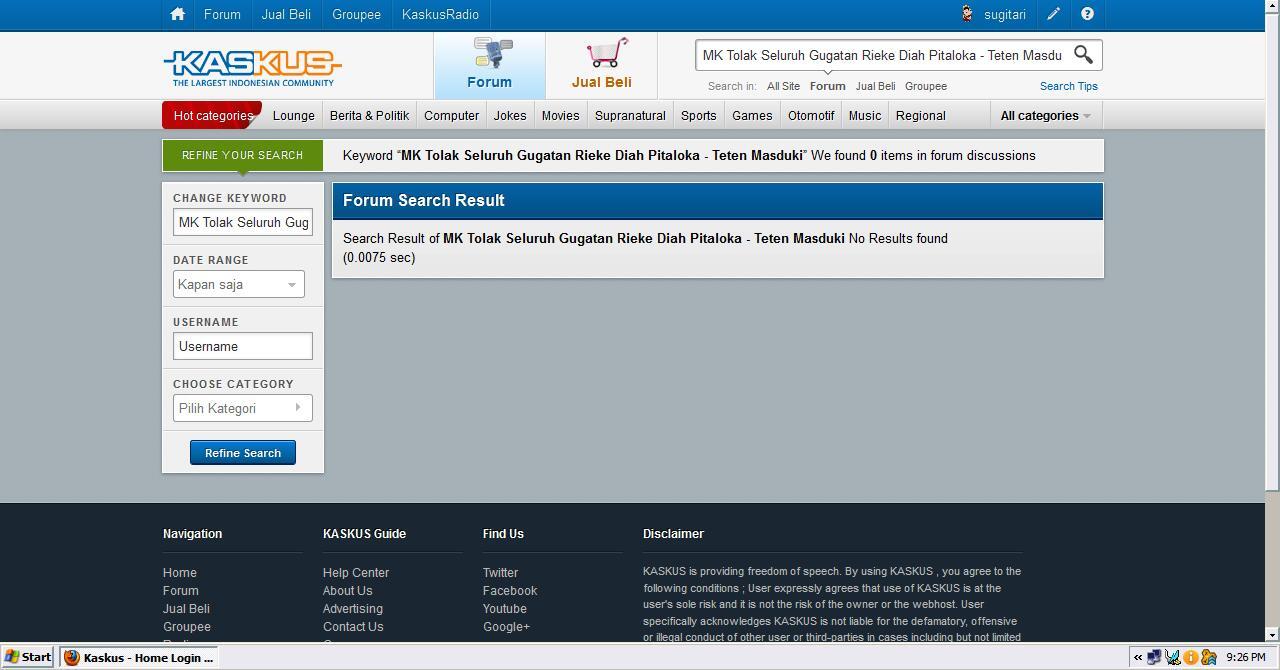Click Refine Your Search header
Screen dimensions: 1280x670
(243, 155)
